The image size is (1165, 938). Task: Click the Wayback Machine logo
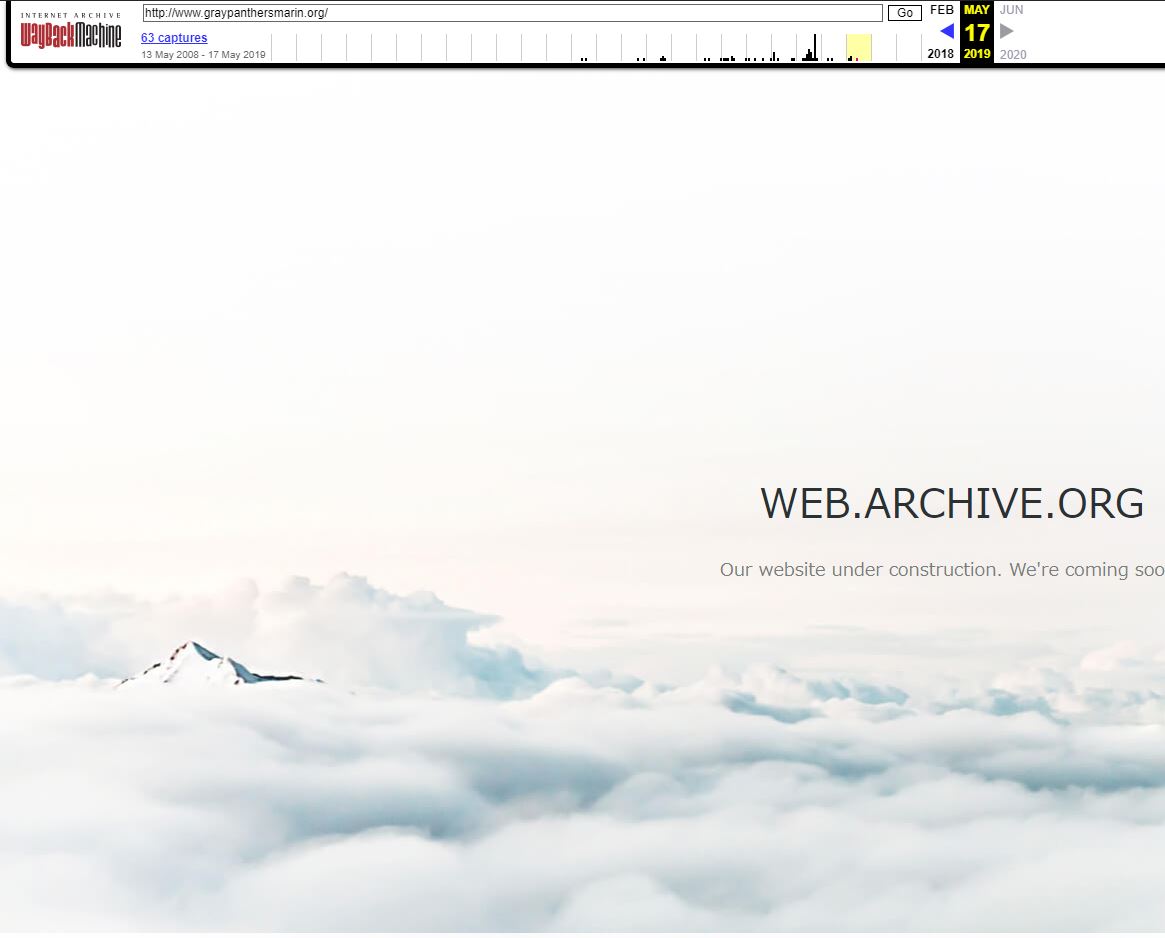point(71,32)
